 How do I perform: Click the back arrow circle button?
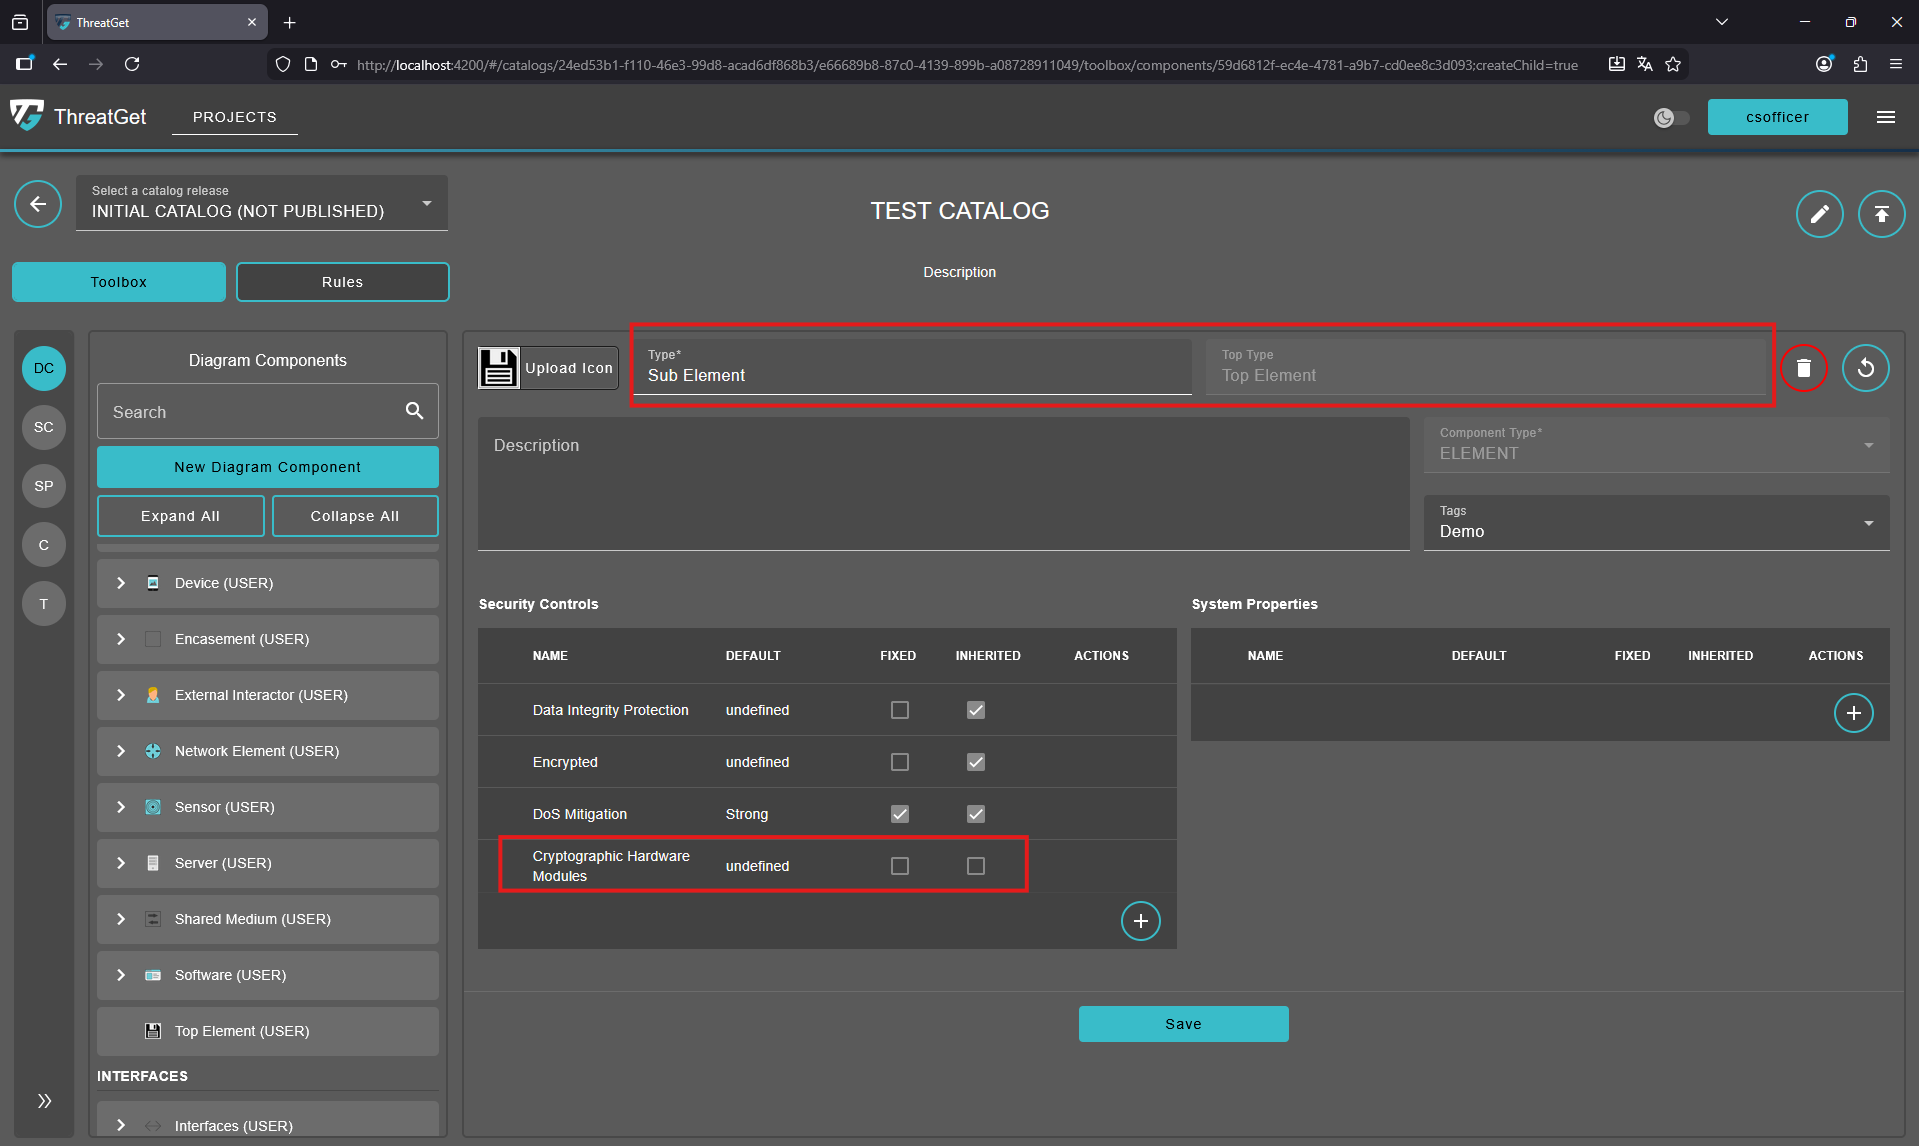click(x=38, y=205)
